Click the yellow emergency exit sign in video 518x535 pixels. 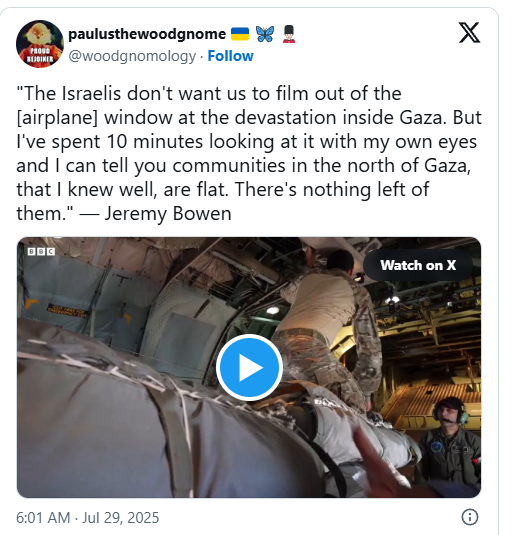[67, 311]
